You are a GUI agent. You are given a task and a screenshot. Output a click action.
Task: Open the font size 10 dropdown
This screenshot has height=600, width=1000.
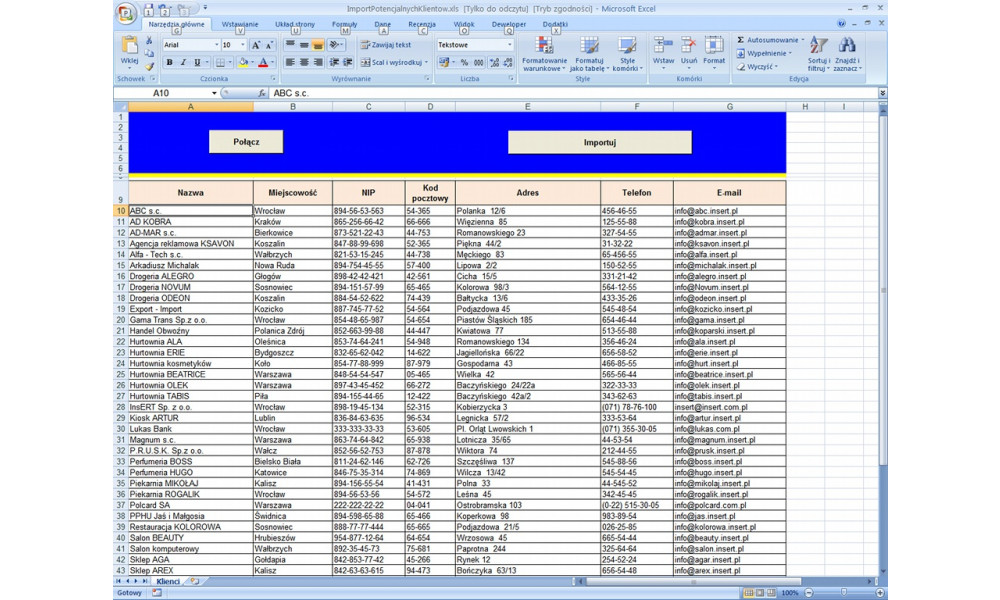click(x=242, y=45)
